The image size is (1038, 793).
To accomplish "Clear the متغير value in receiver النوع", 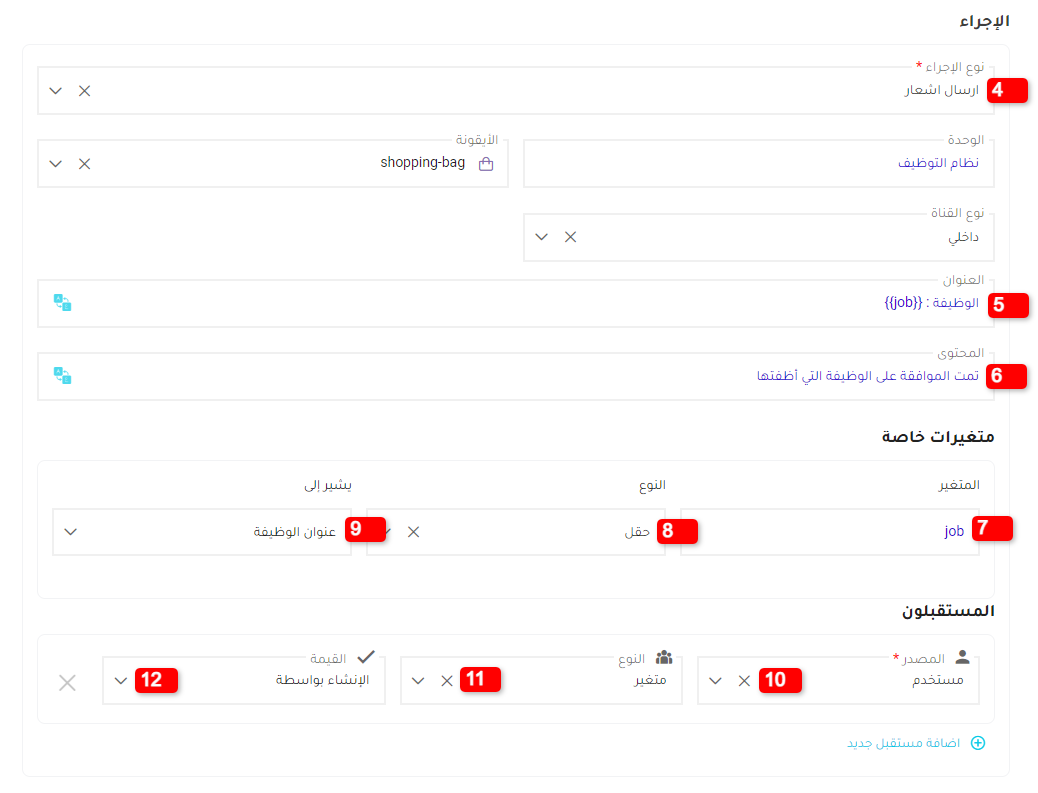I will click(x=446, y=680).
